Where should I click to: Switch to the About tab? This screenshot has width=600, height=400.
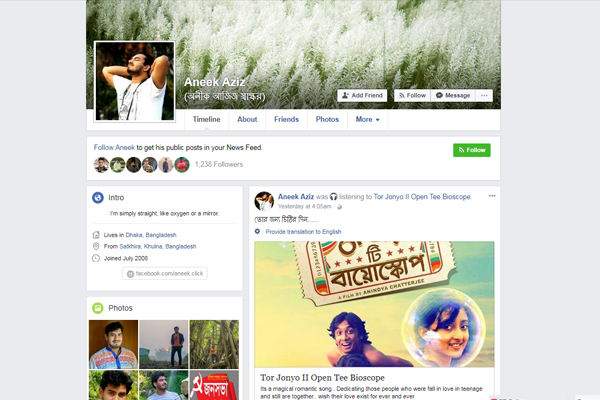tap(247, 119)
